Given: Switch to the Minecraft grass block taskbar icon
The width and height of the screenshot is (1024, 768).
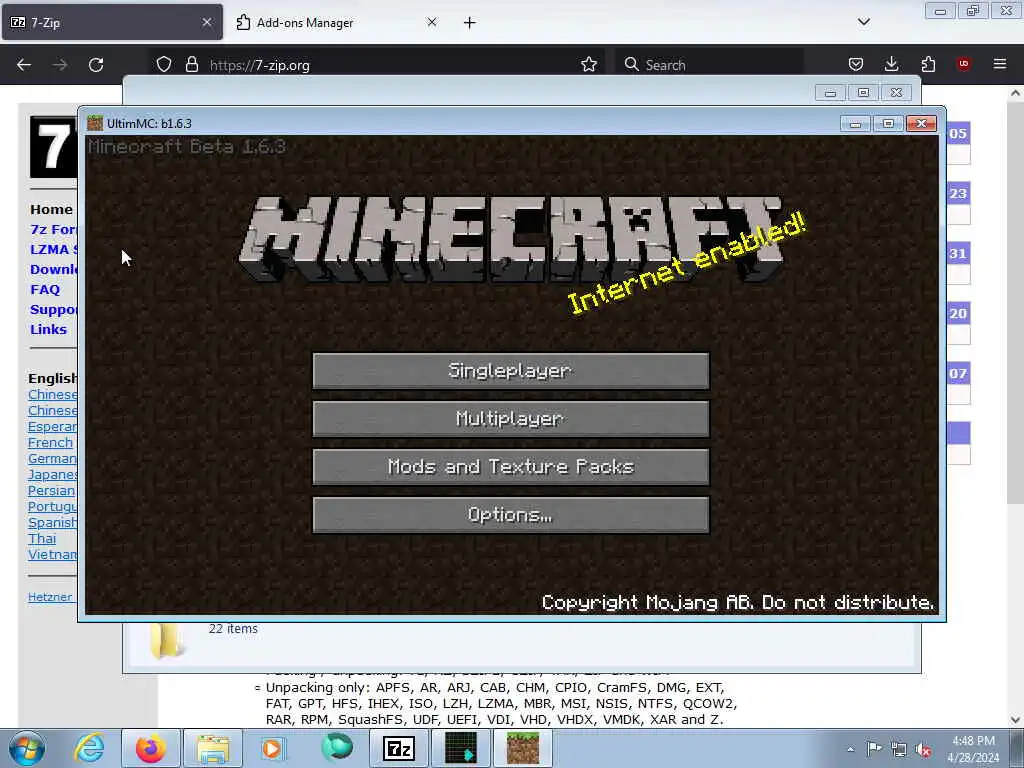Looking at the screenshot, I should point(523,748).
